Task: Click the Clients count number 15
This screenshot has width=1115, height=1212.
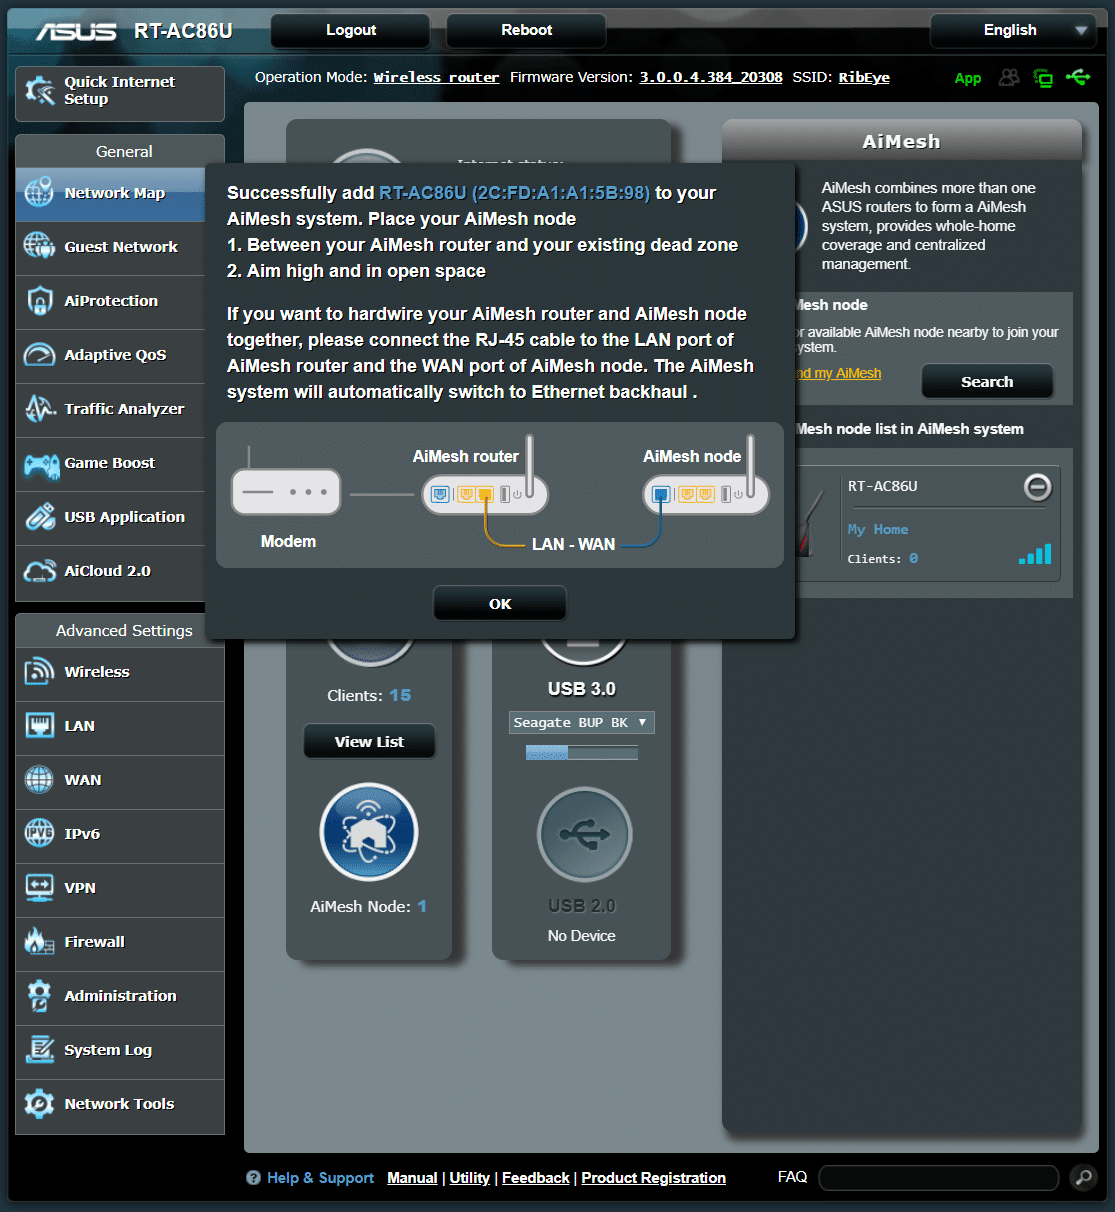Action: (x=400, y=695)
